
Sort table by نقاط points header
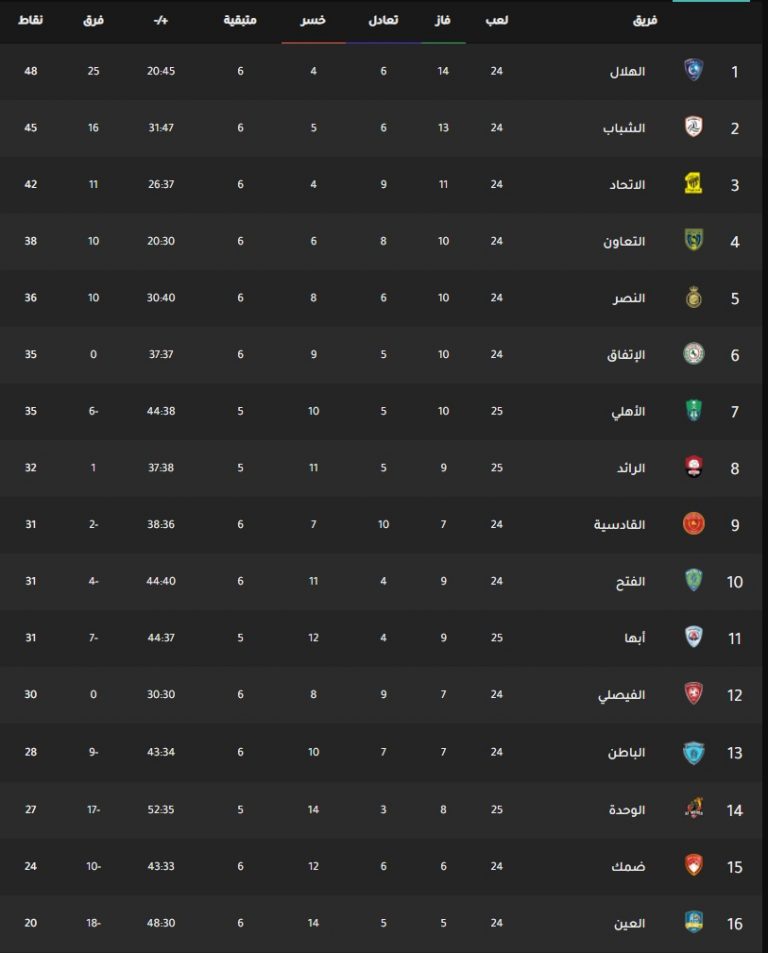[30, 20]
